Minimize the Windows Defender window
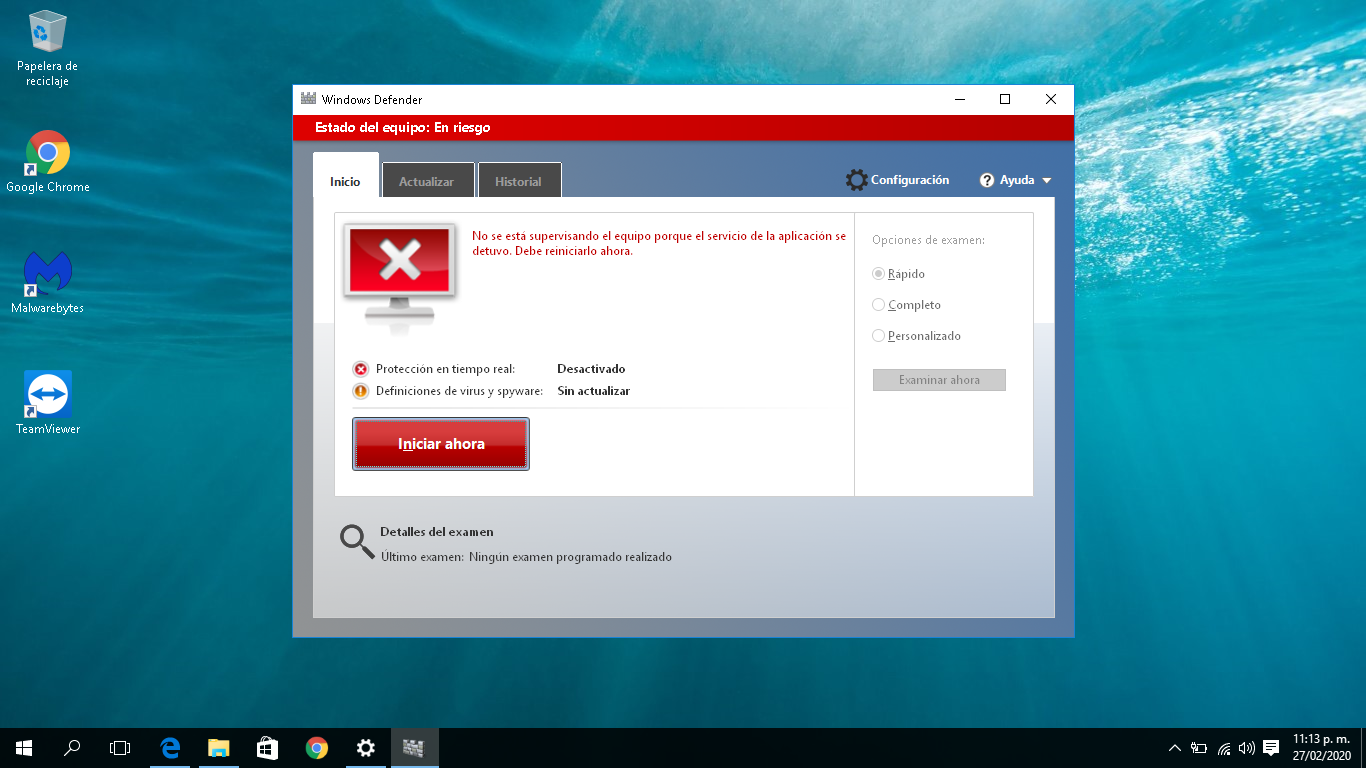The width and height of the screenshot is (1366, 768). pyautogui.click(x=959, y=99)
